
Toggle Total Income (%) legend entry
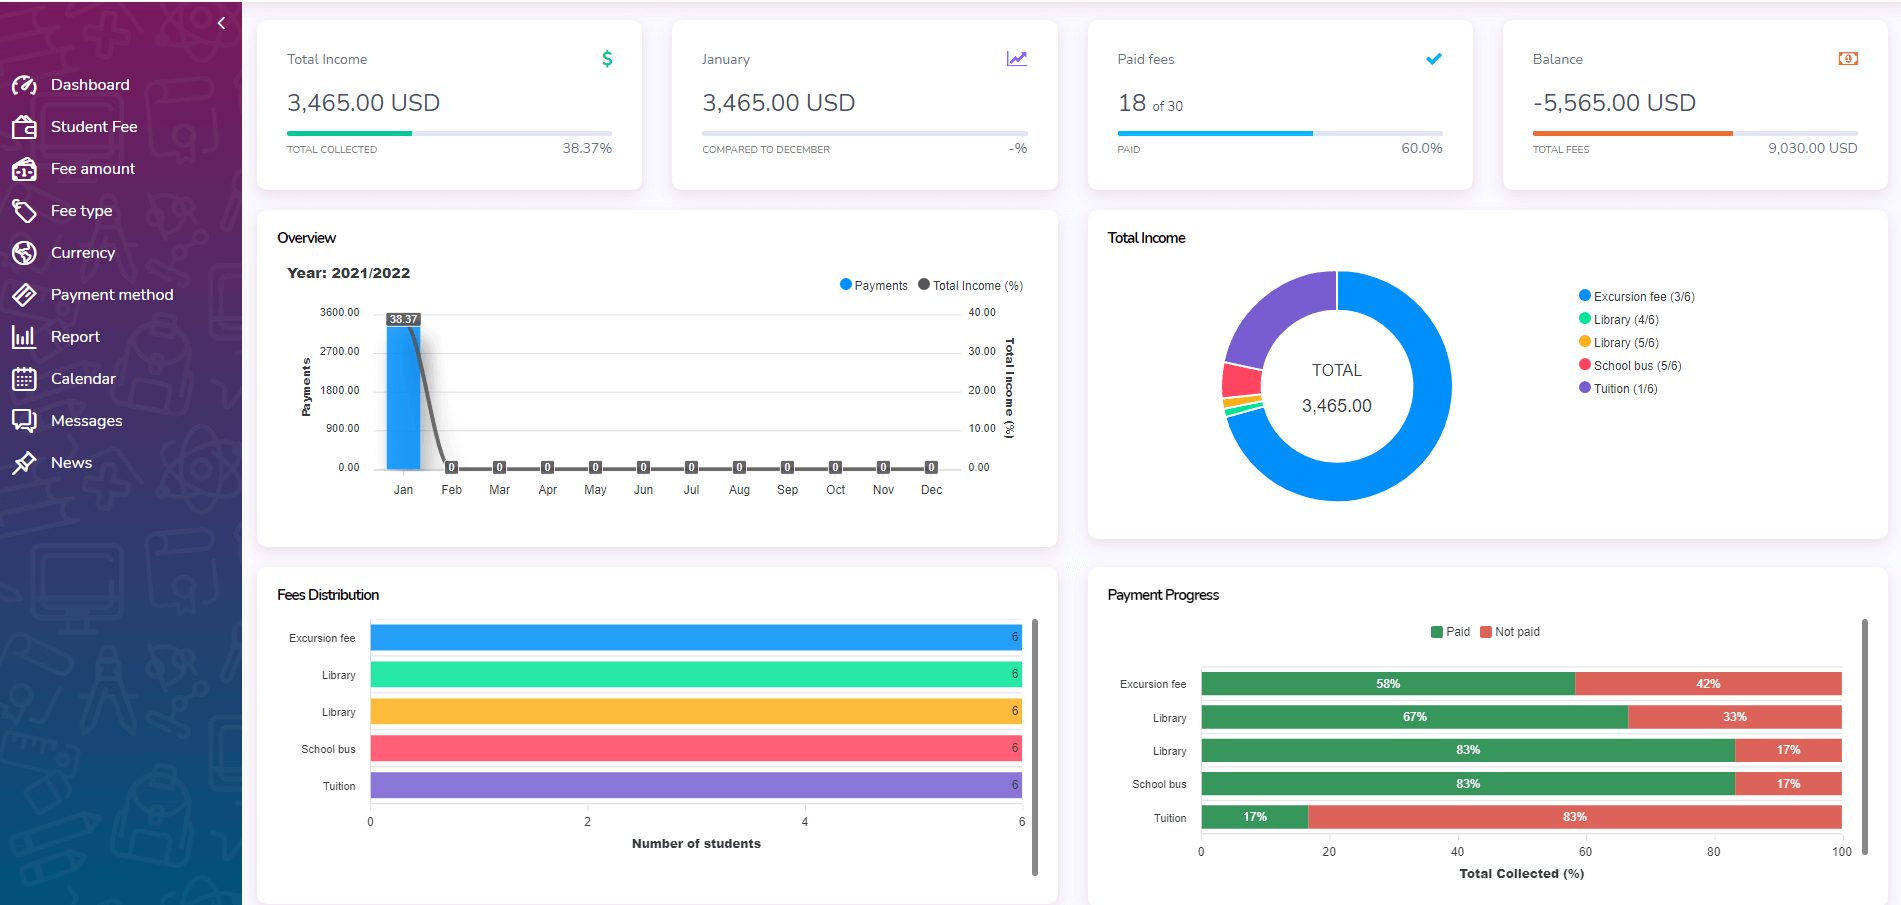[970, 286]
